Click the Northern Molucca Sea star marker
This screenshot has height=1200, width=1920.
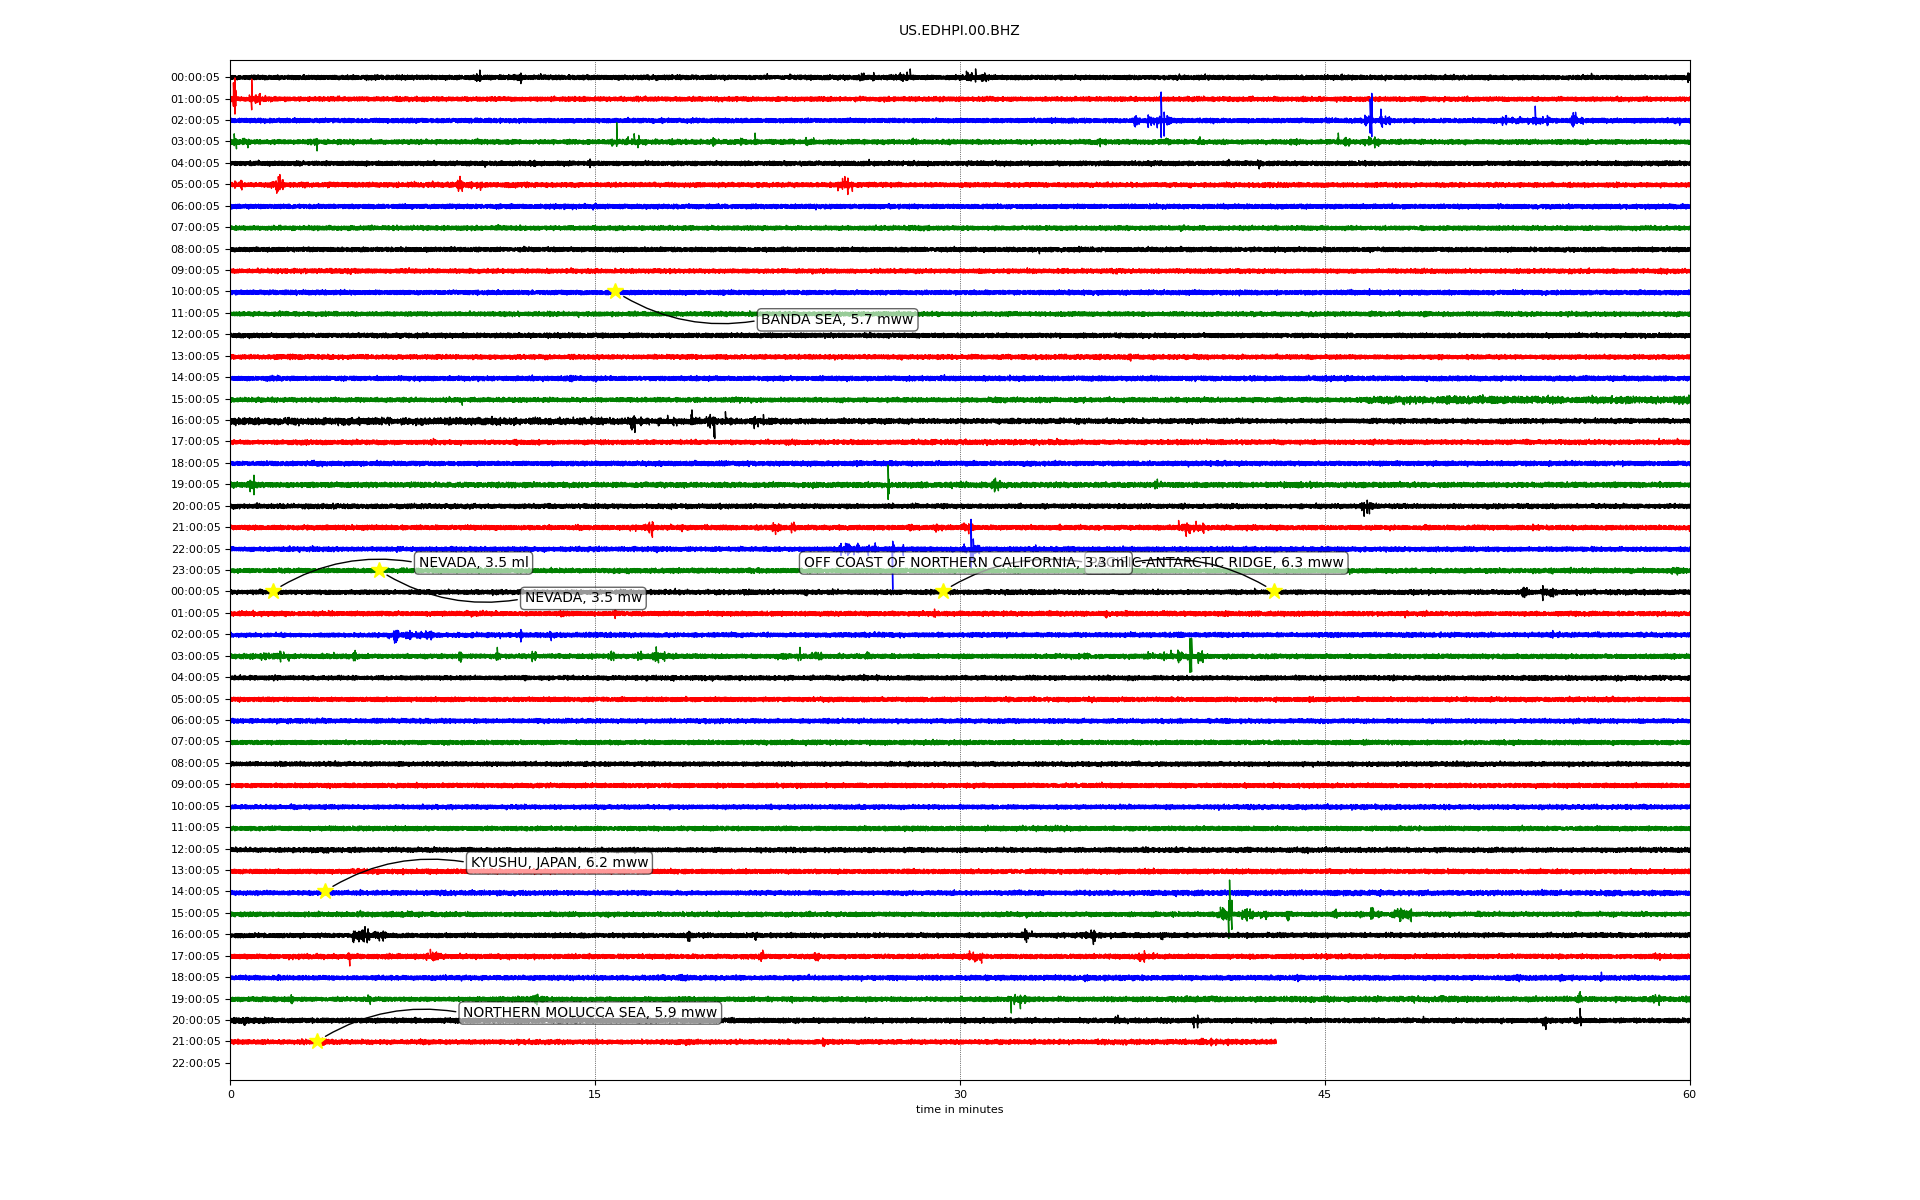pyautogui.click(x=317, y=1041)
